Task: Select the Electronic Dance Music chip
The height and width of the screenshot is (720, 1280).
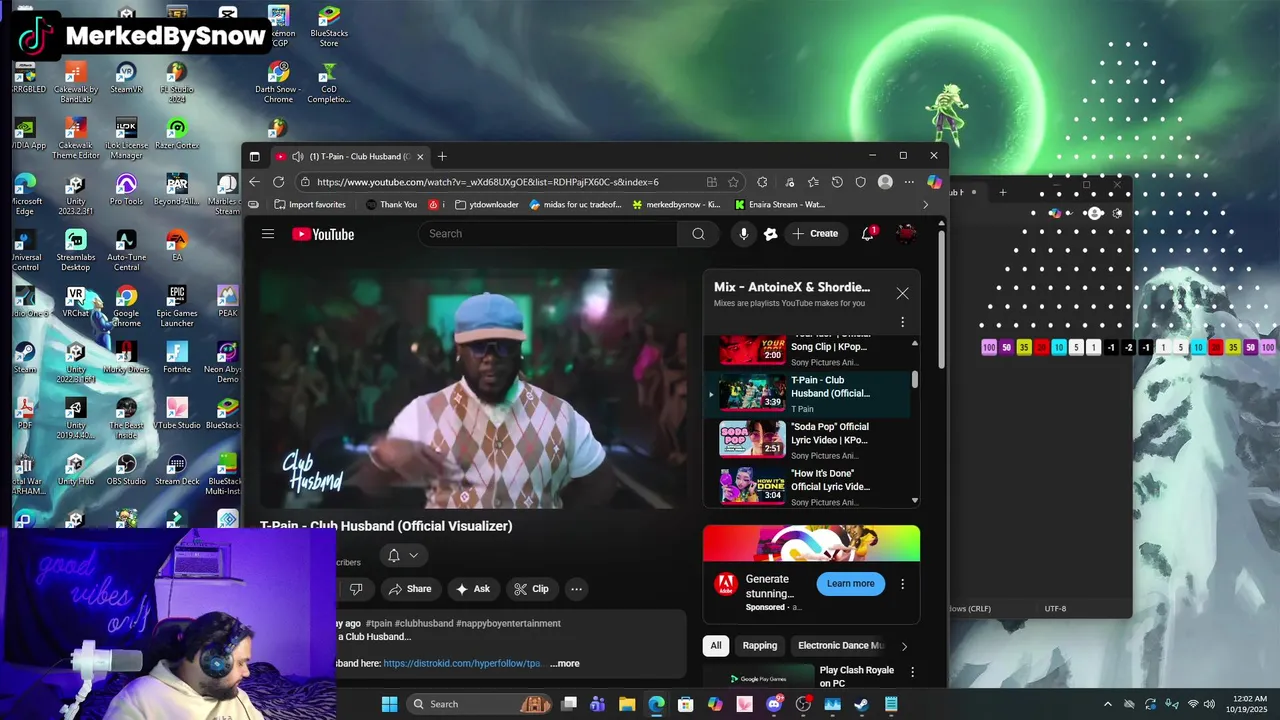Action: [x=841, y=646]
